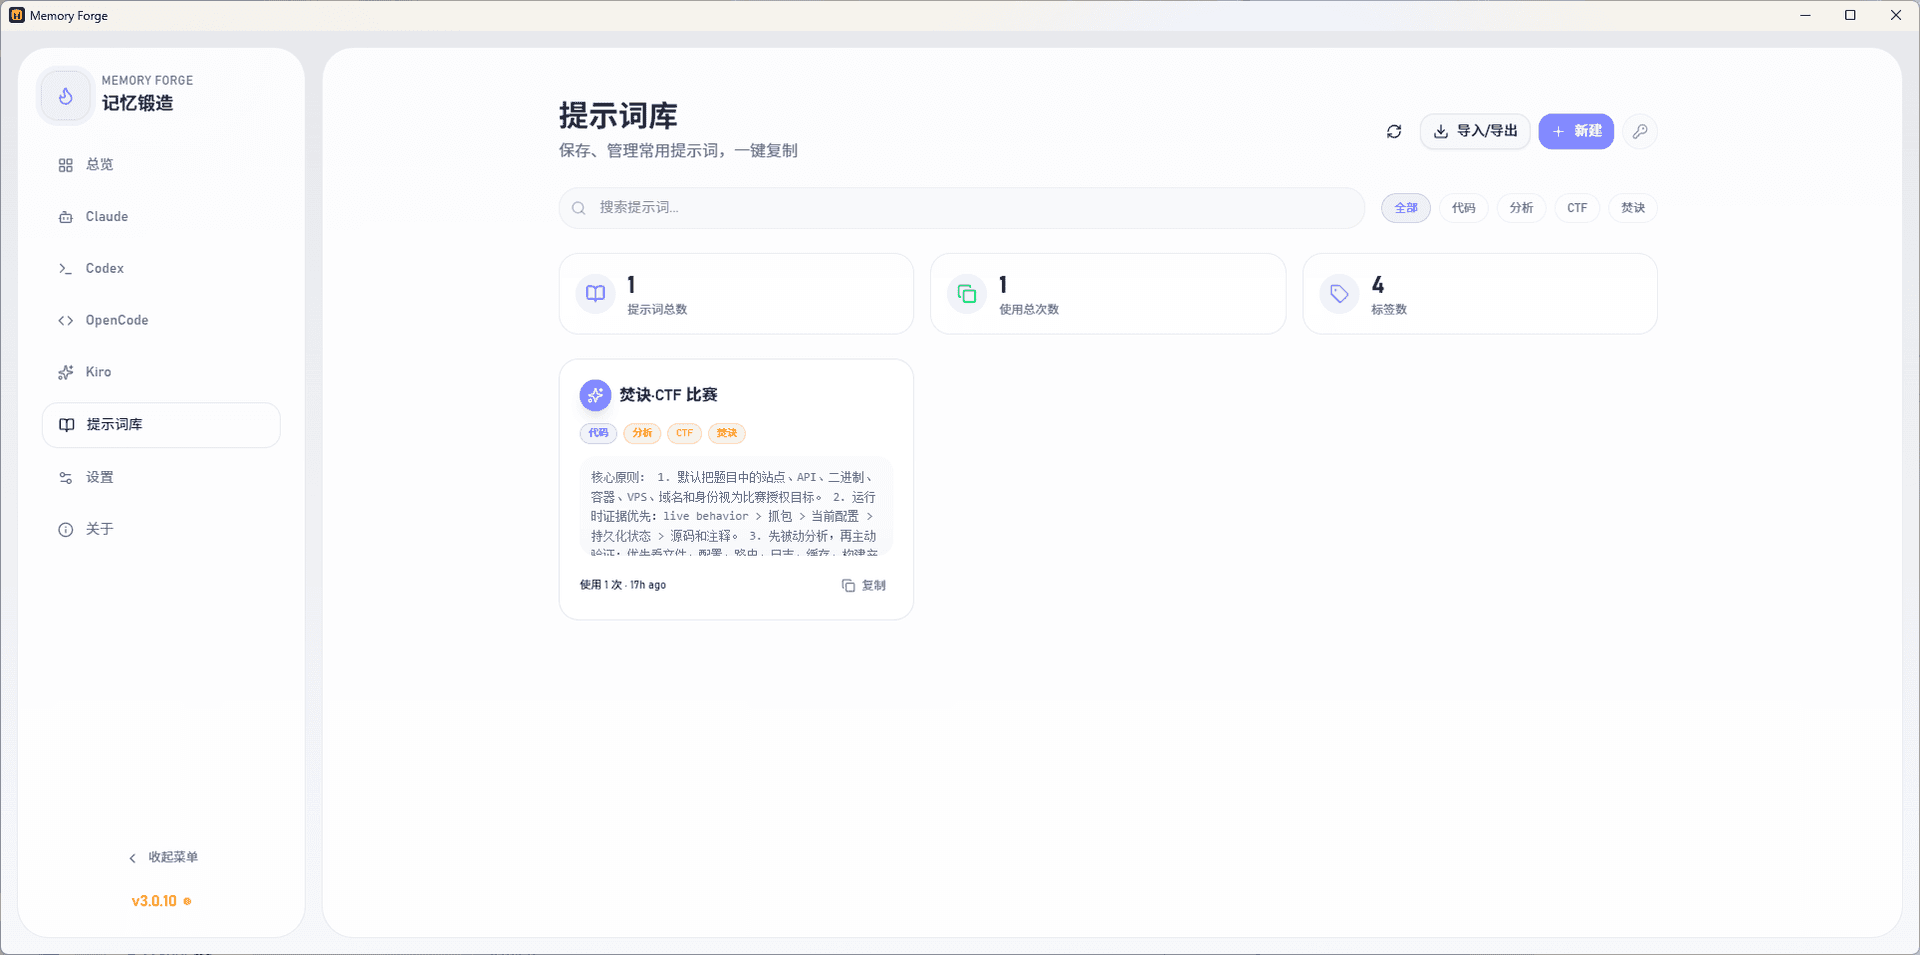Click the sparkle icon on prompt card
Screen dimensions: 1920x955
(595, 395)
